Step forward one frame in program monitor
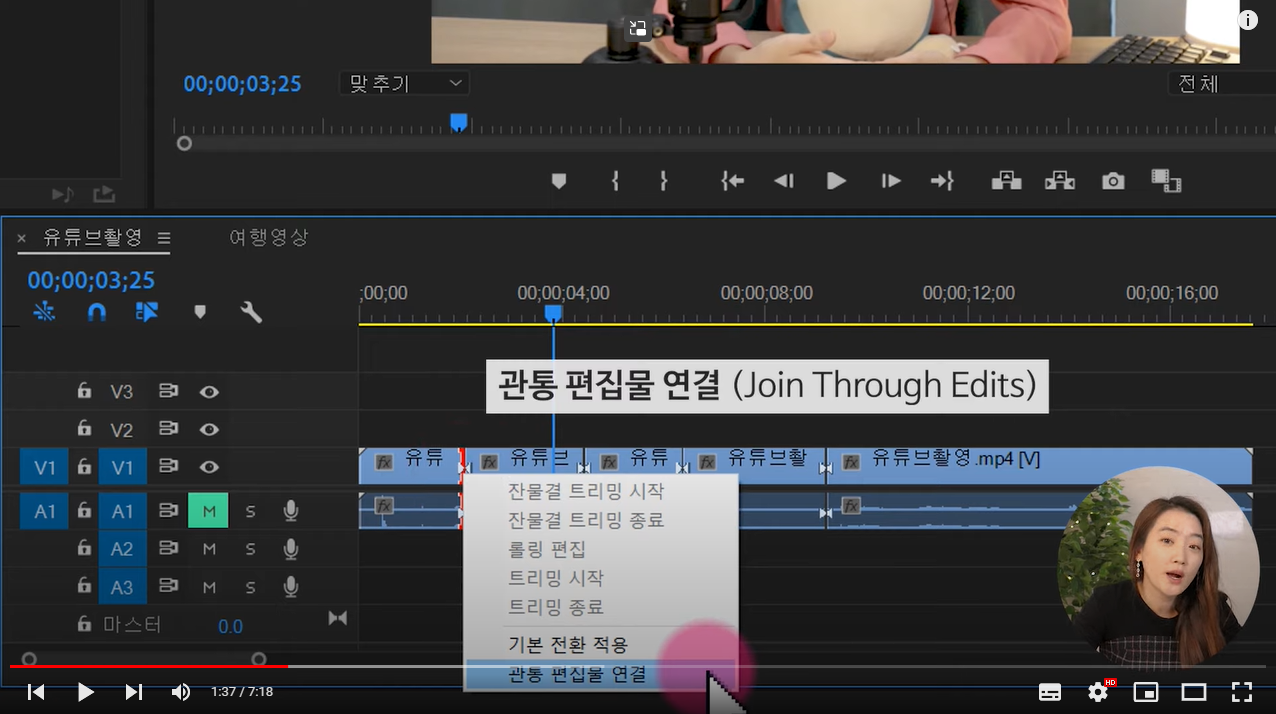Image resolution: width=1276 pixels, height=714 pixels. pyautogui.click(x=891, y=181)
